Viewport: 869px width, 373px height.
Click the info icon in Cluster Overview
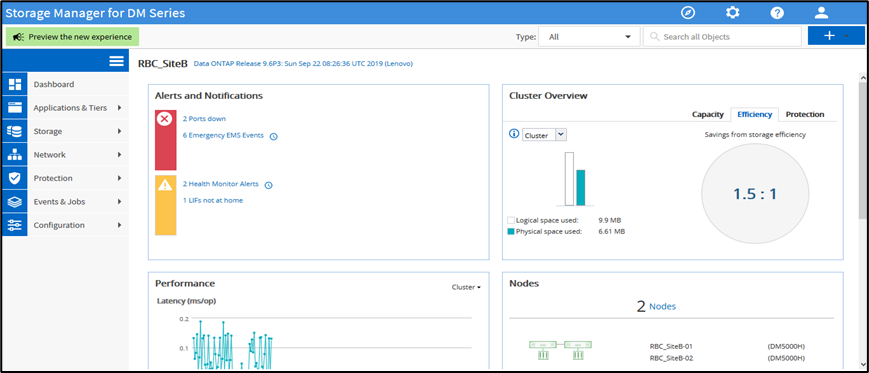[x=514, y=134]
